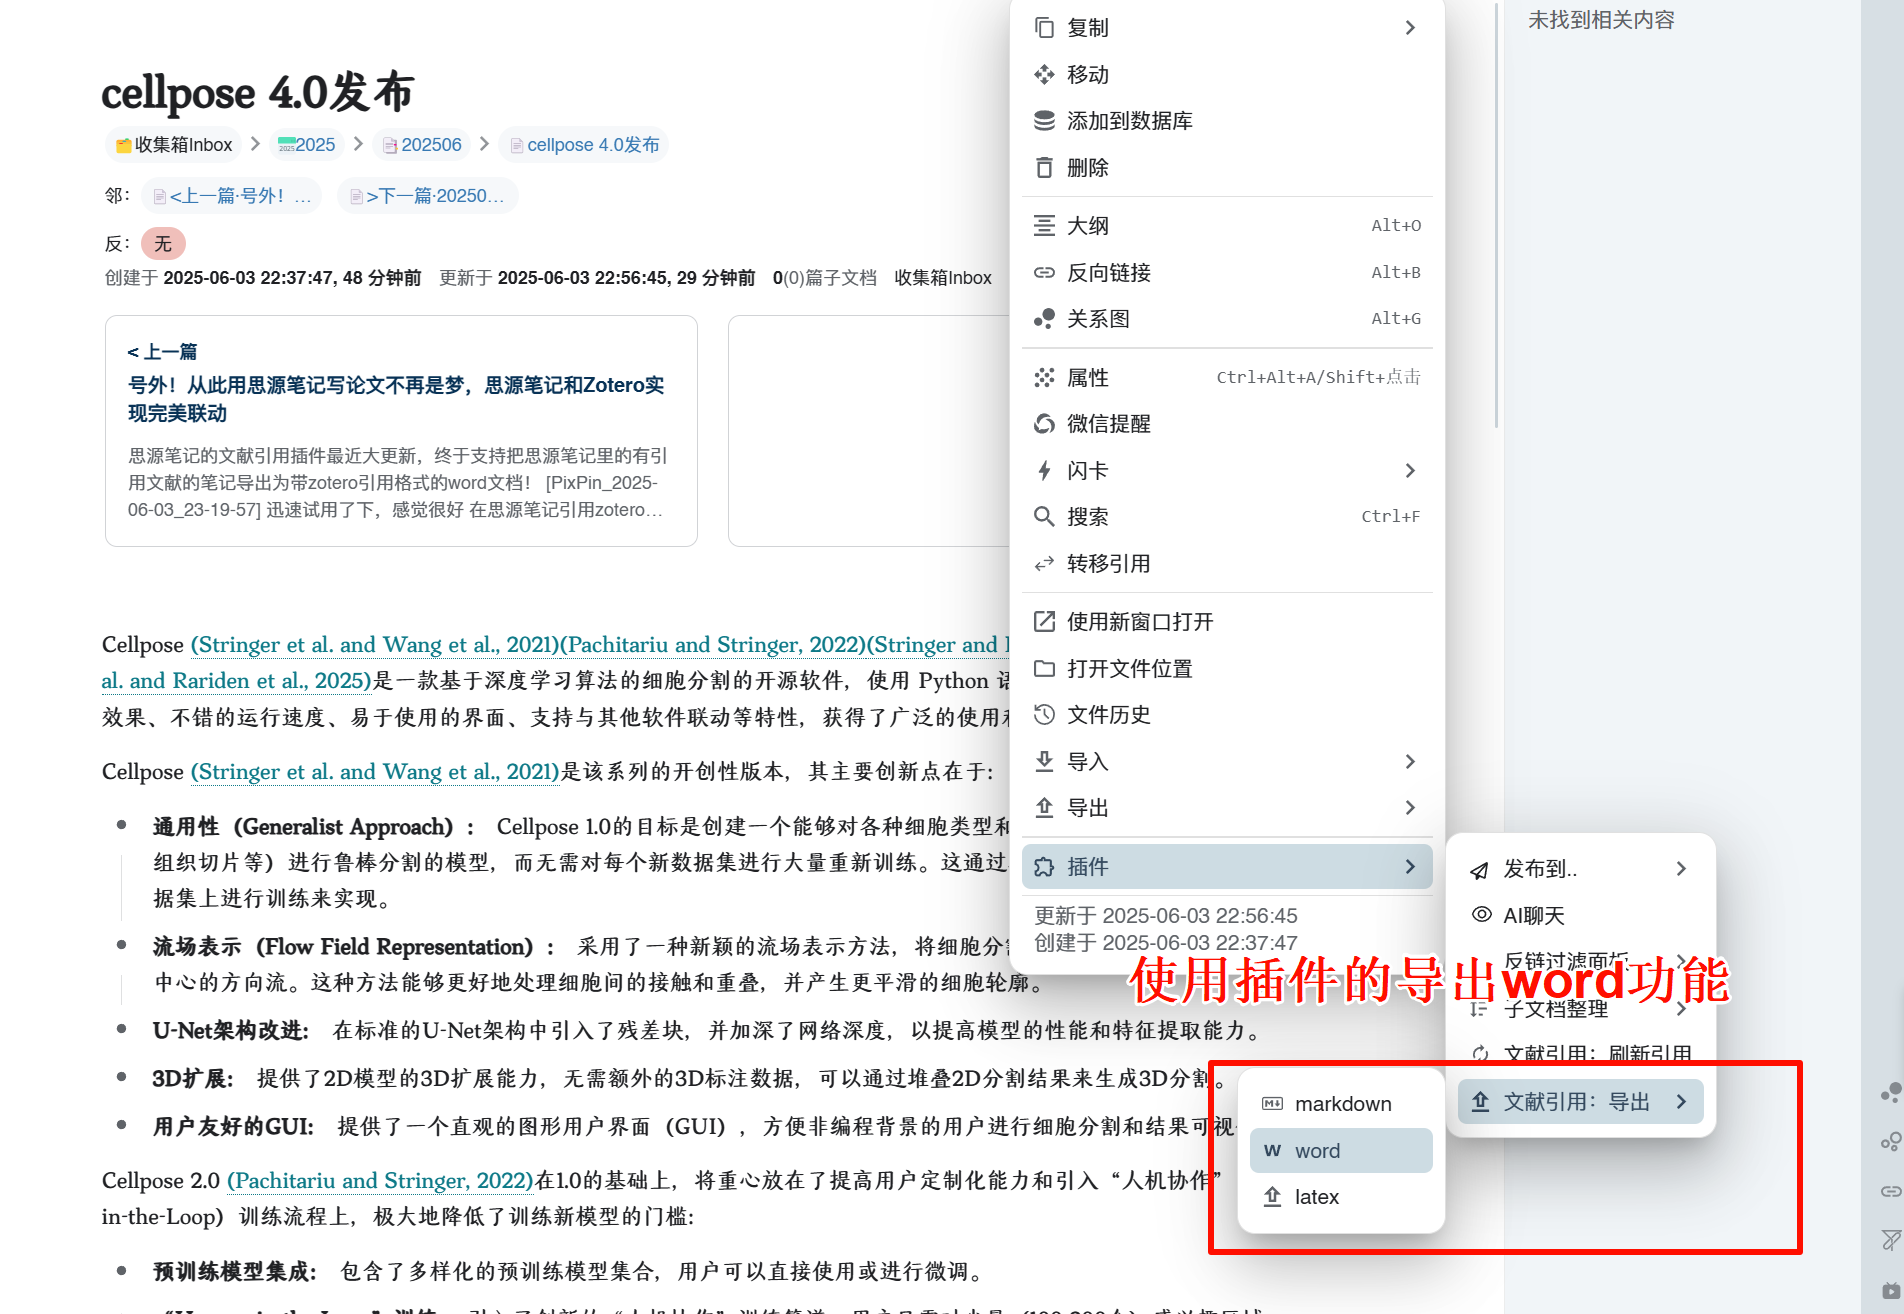Viewport: 1904px width, 1314px height.
Task: Click the 转移引用 transfer icon
Action: [x=1044, y=564]
